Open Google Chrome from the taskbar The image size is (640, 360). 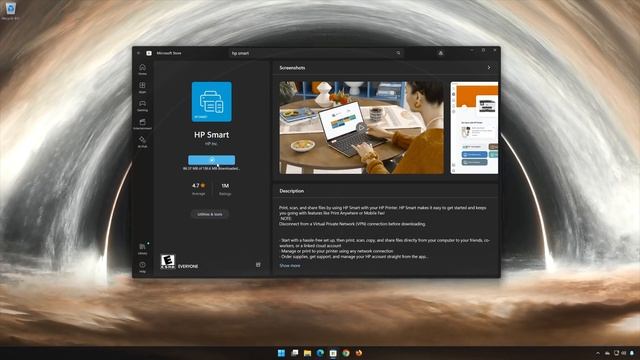click(x=346, y=353)
